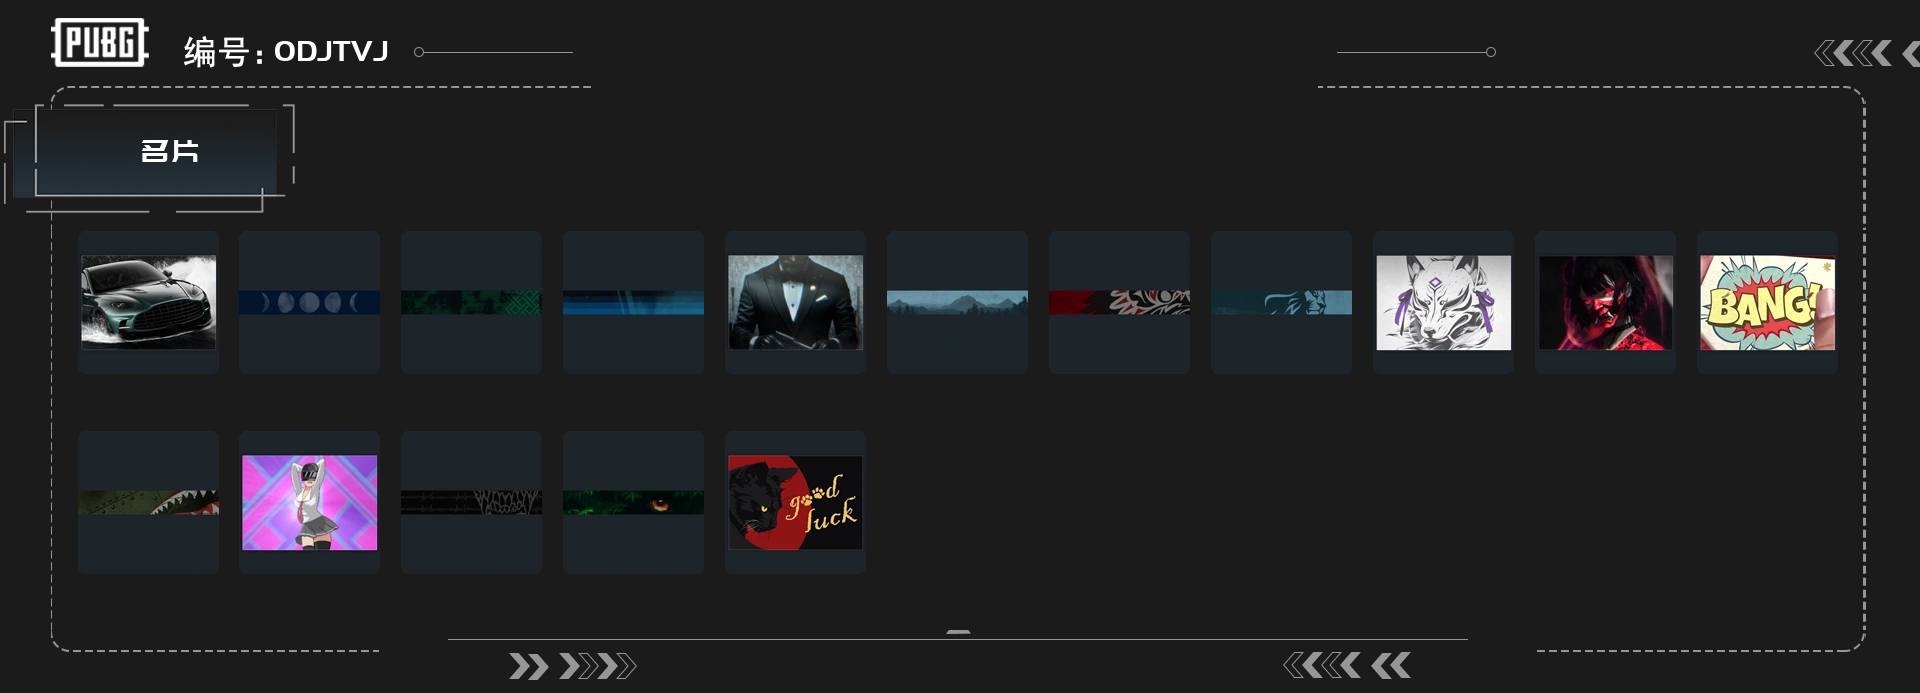Click the 编号: ODJTVJ code text

pyautogui.click(x=286, y=52)
